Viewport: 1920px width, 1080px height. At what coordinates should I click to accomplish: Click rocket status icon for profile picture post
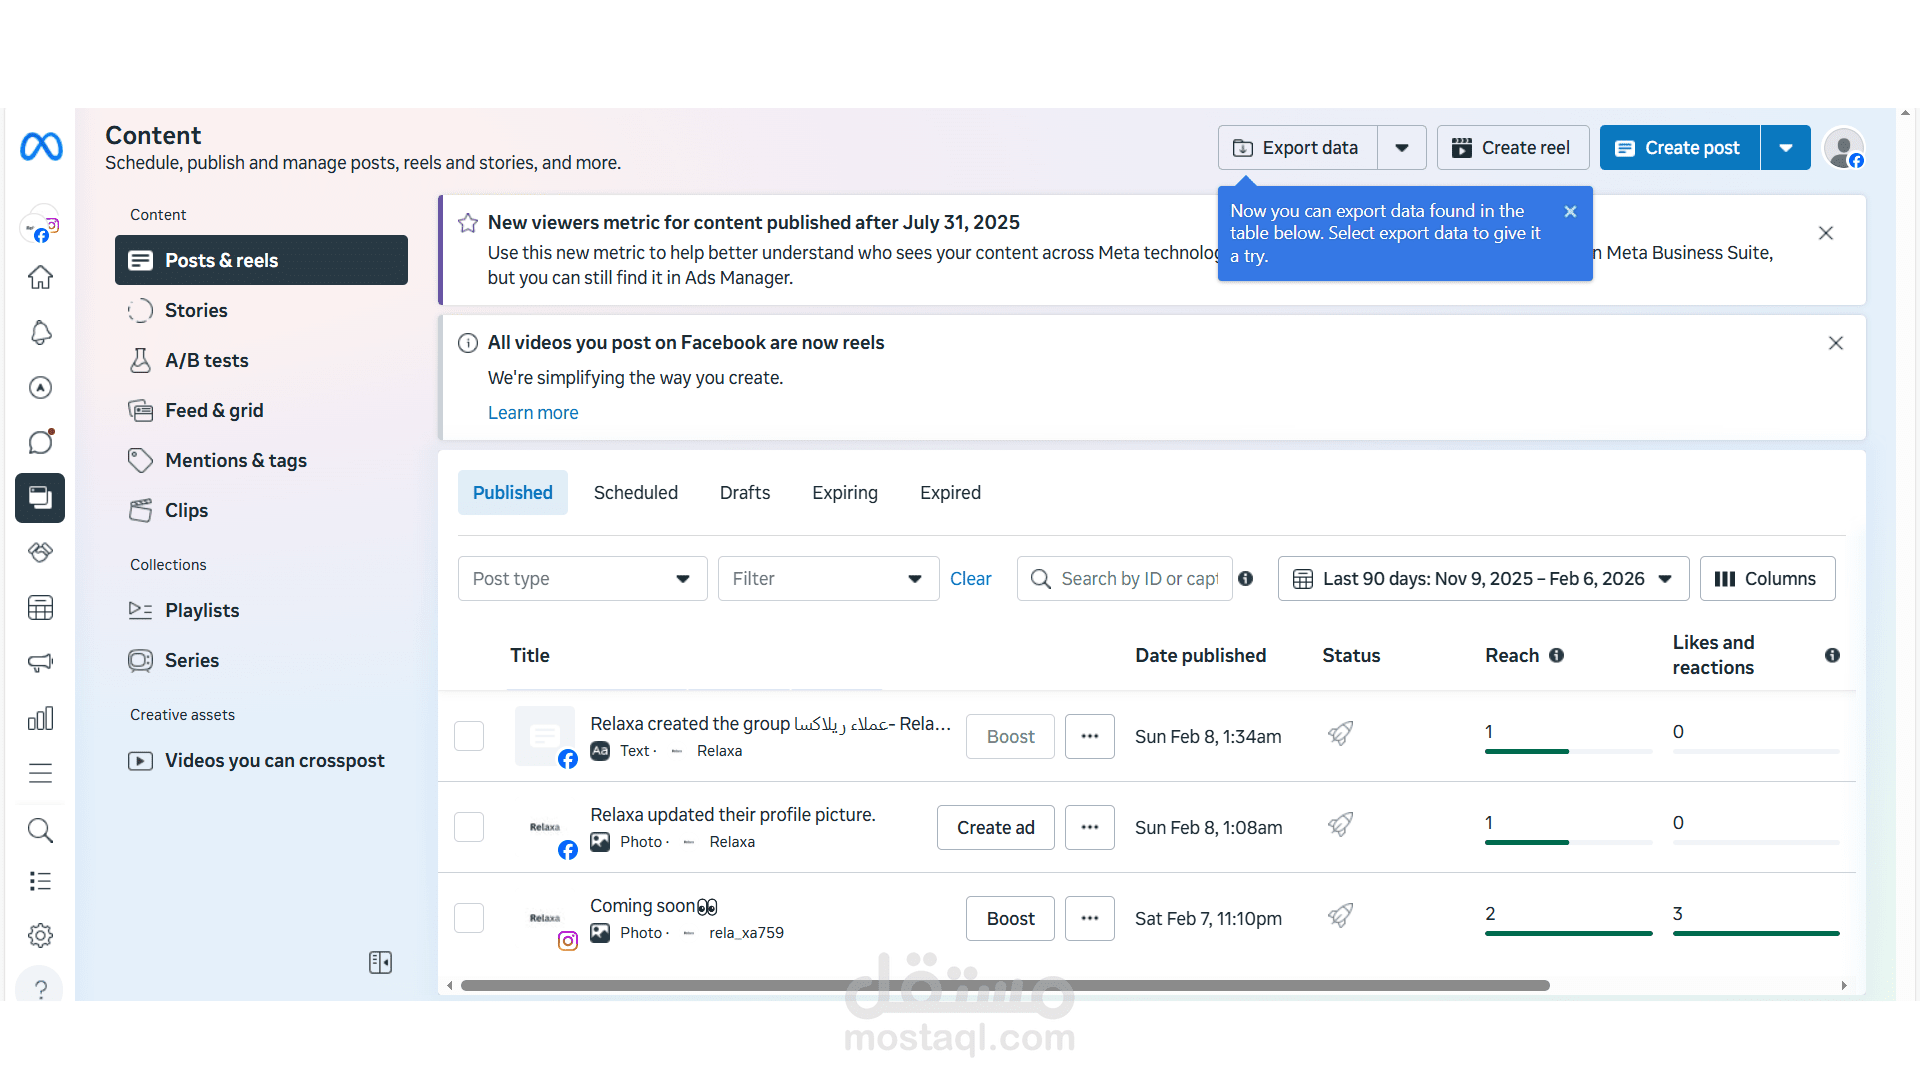1340,824
